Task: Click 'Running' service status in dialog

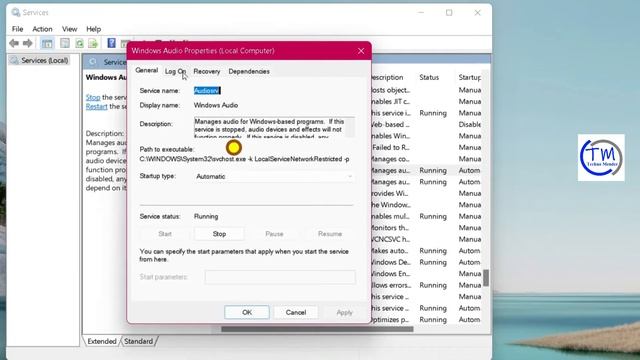Action: pos(206,216)
